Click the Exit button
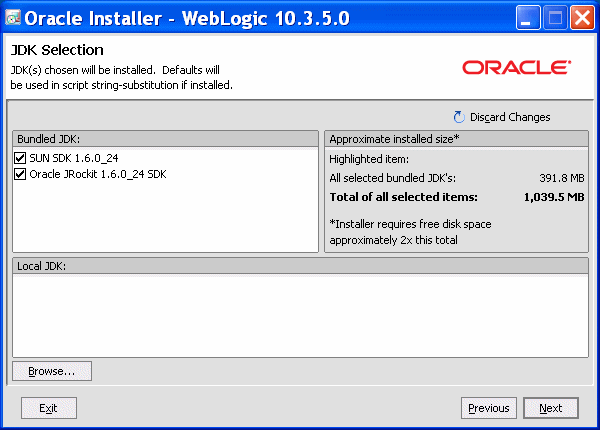This screenshot has width=600, height=430. (49, 408)
